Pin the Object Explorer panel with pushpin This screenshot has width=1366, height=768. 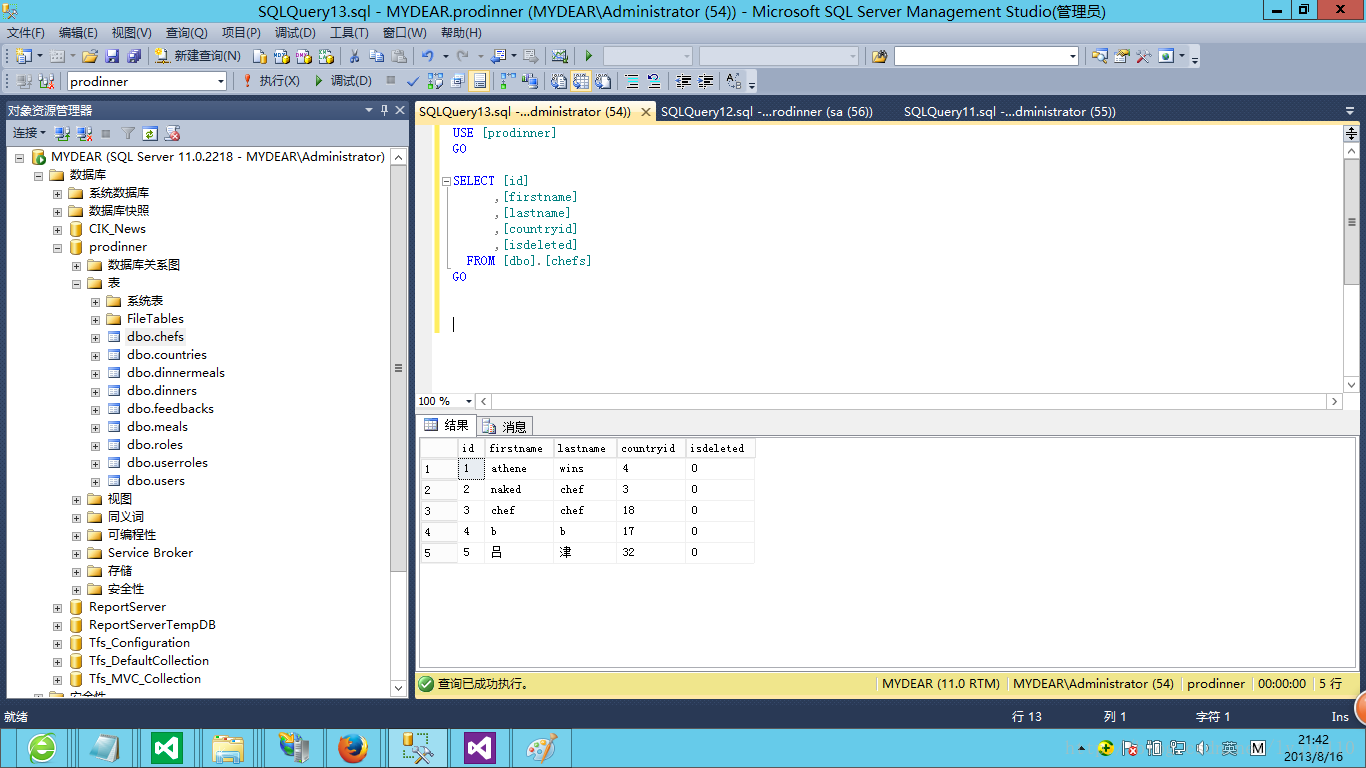(384, 110)
